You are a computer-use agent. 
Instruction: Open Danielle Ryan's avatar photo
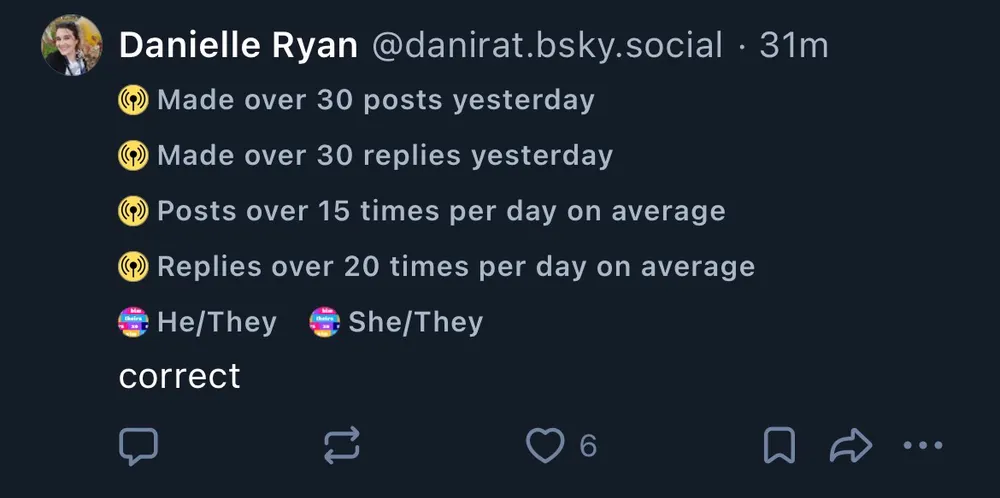pos(72,46)
